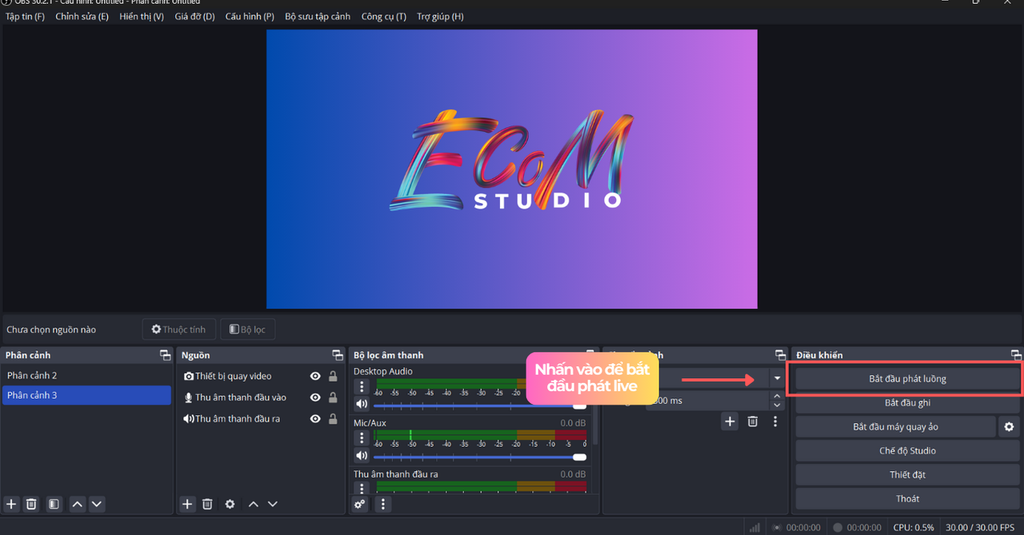Open virtual camera settings gear
Image resolution: width=1024 pixels, height=535 pixels.
(x=1009, y=427)
